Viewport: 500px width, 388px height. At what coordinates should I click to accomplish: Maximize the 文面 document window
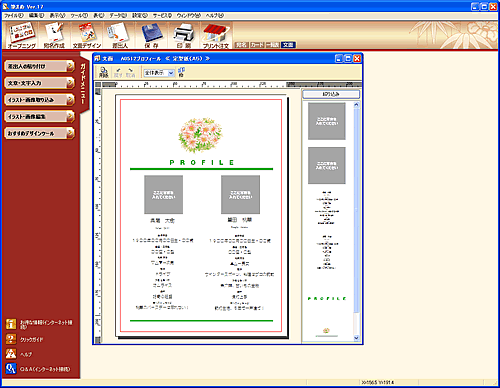pos(348,59)
